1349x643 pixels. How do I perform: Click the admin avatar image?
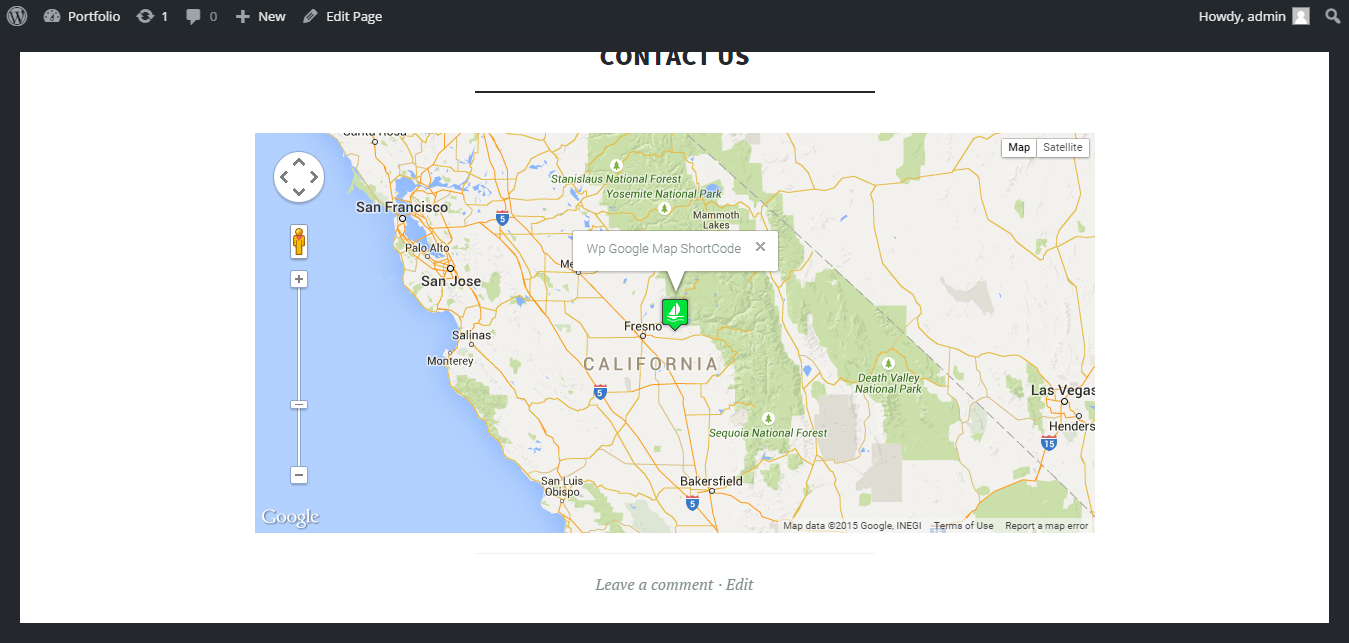1300,16
